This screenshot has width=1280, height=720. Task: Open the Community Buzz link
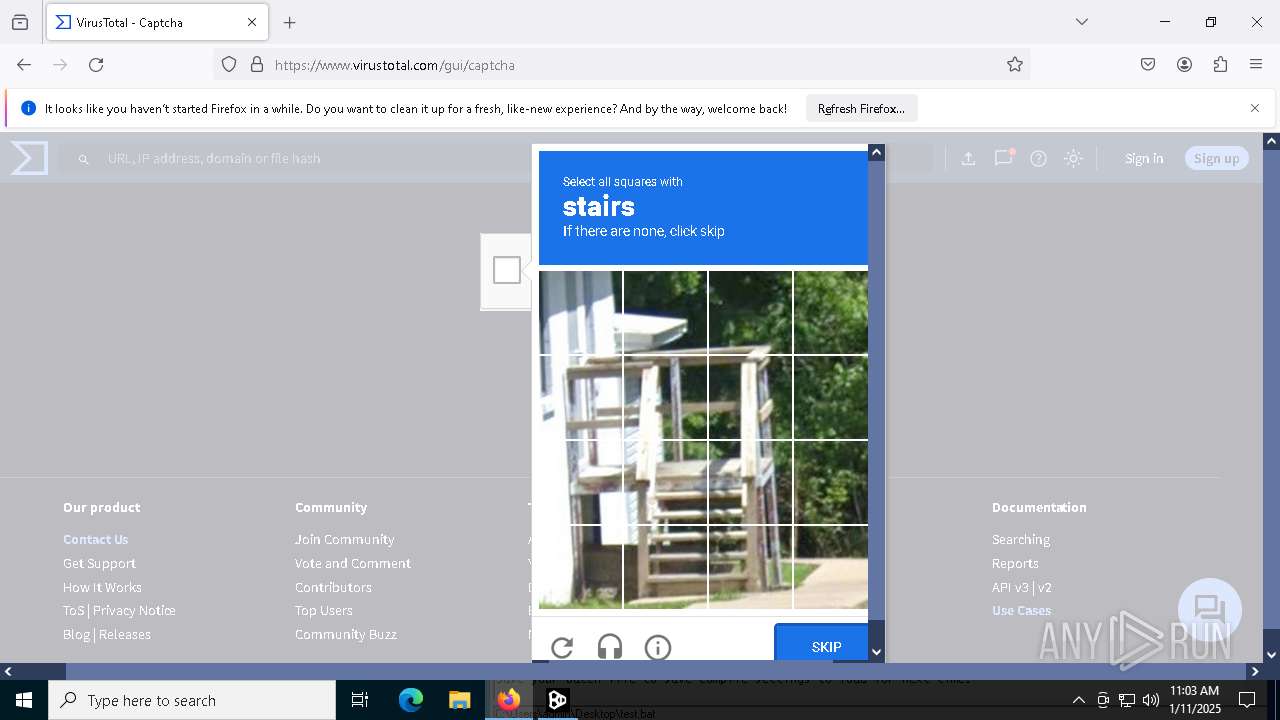pos(346,634)
